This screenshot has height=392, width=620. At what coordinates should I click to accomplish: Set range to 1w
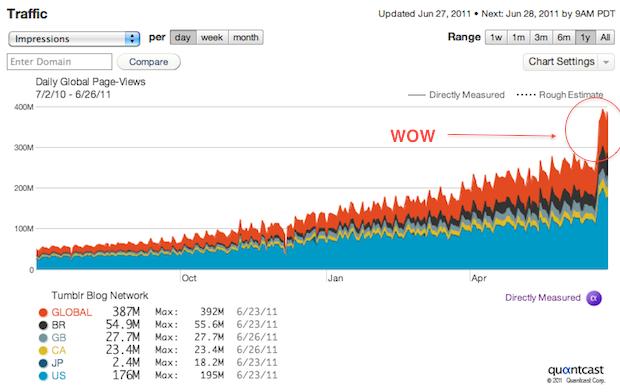pyautogui.click(x=496, y=38)
